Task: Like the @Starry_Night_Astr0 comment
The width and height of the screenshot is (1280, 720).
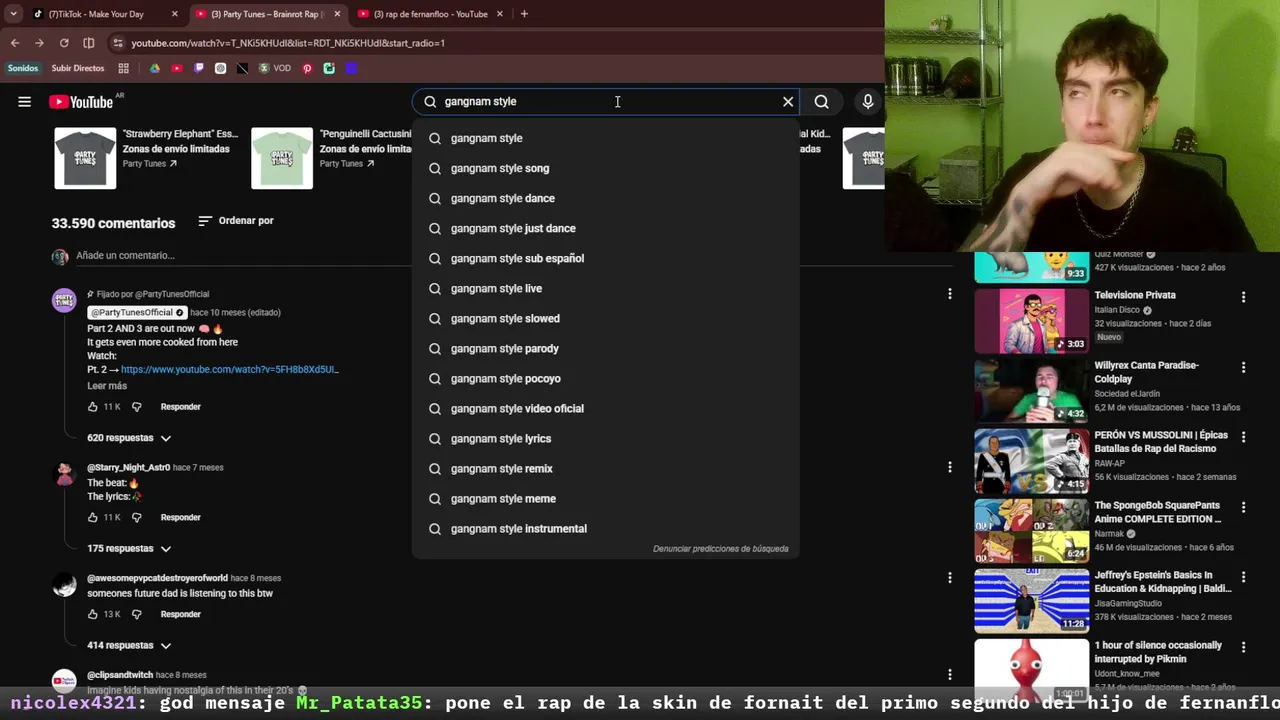Action: [x=93, y=517]
